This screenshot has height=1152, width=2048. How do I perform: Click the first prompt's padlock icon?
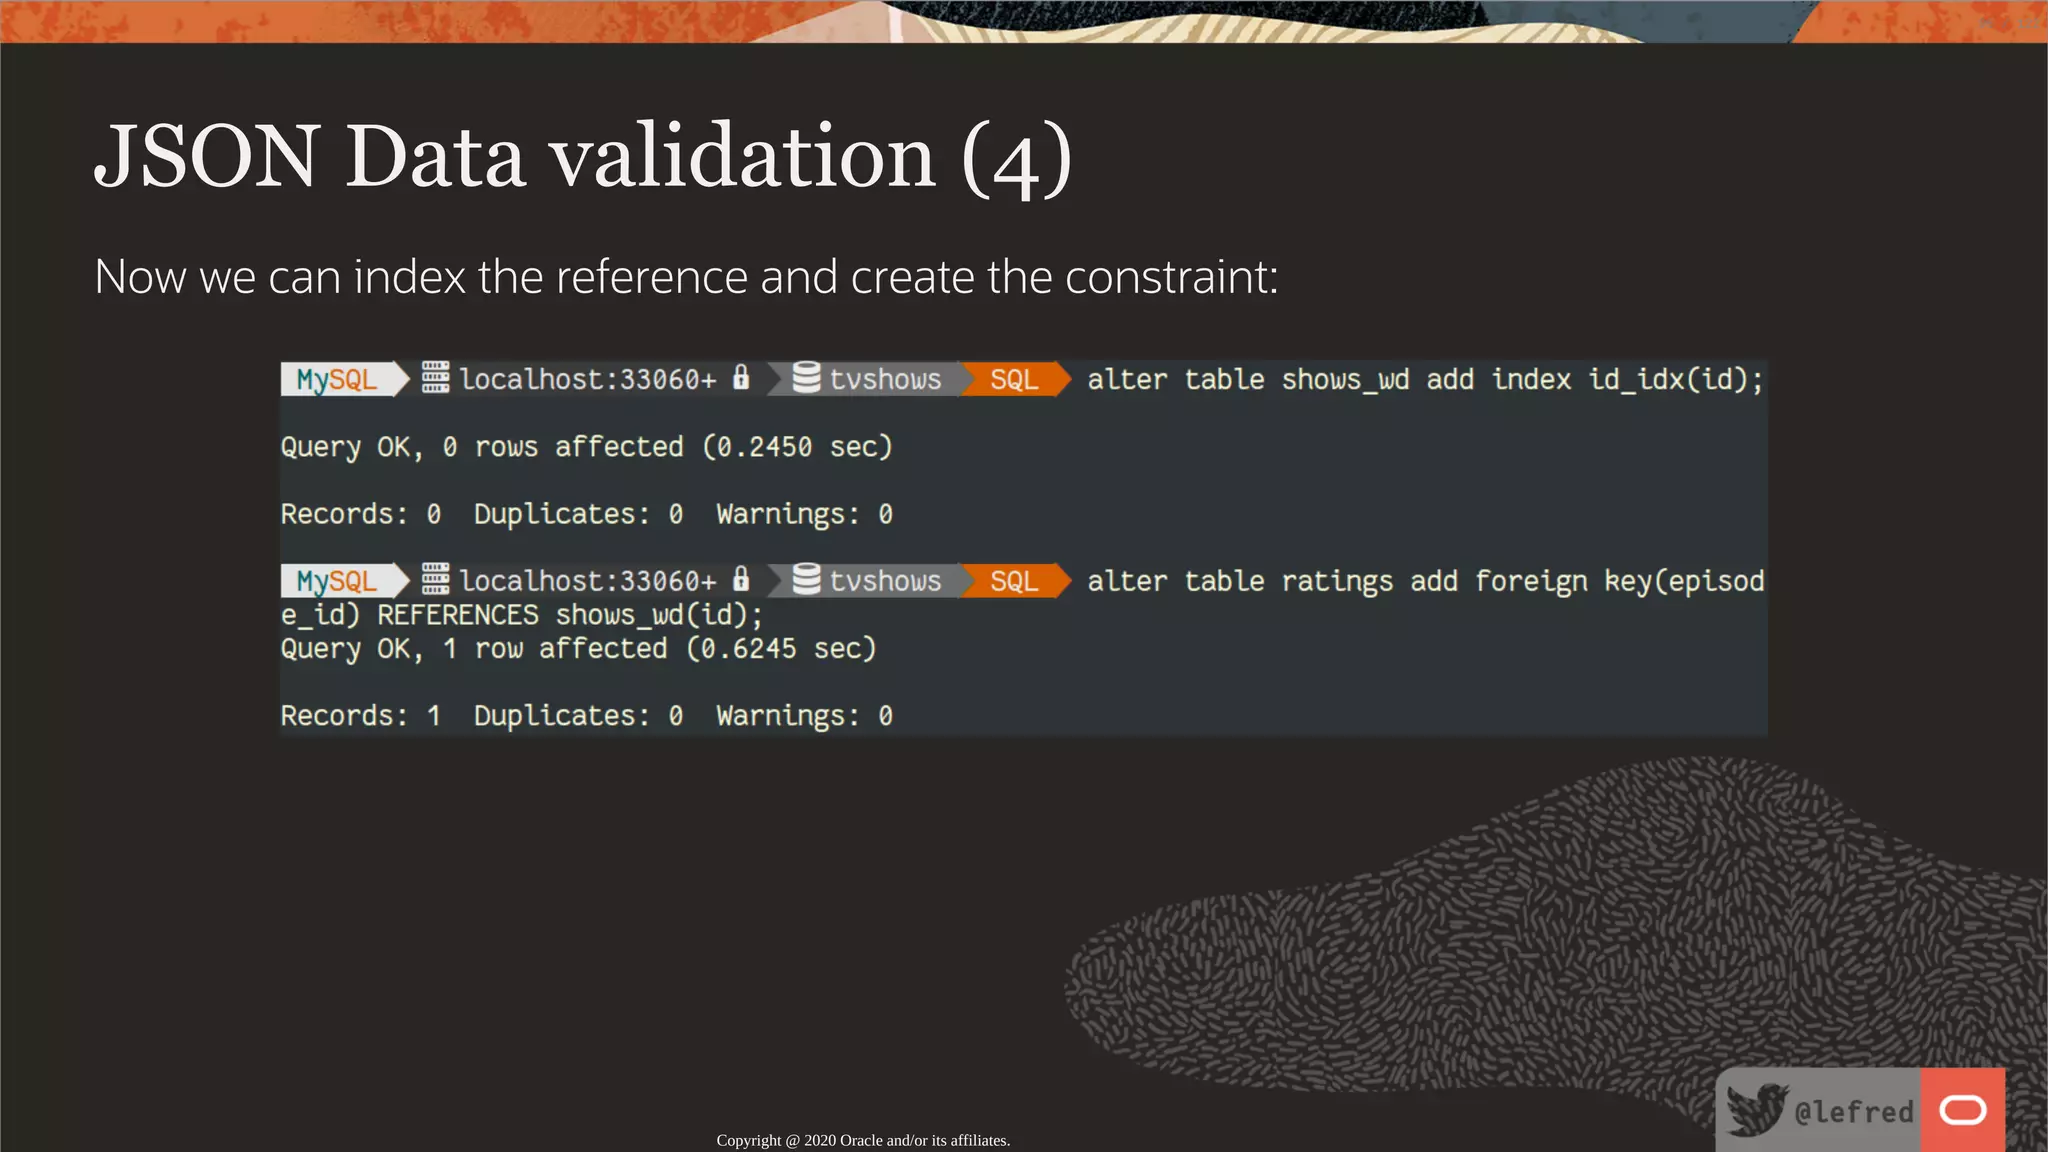click(741, 377)
